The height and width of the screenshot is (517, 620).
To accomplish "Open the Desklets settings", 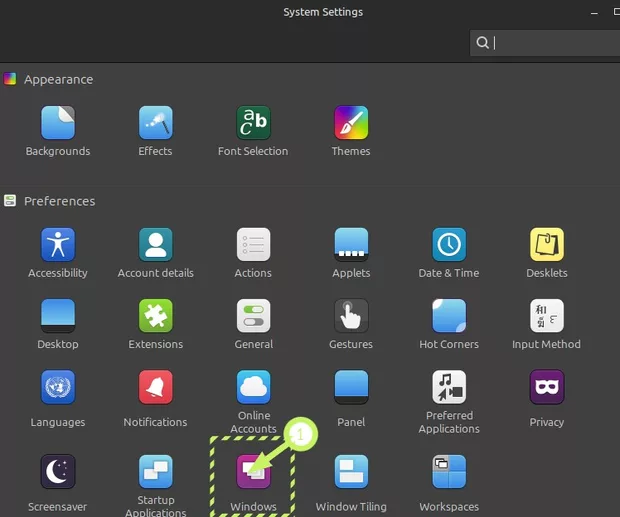I will 546,246.
